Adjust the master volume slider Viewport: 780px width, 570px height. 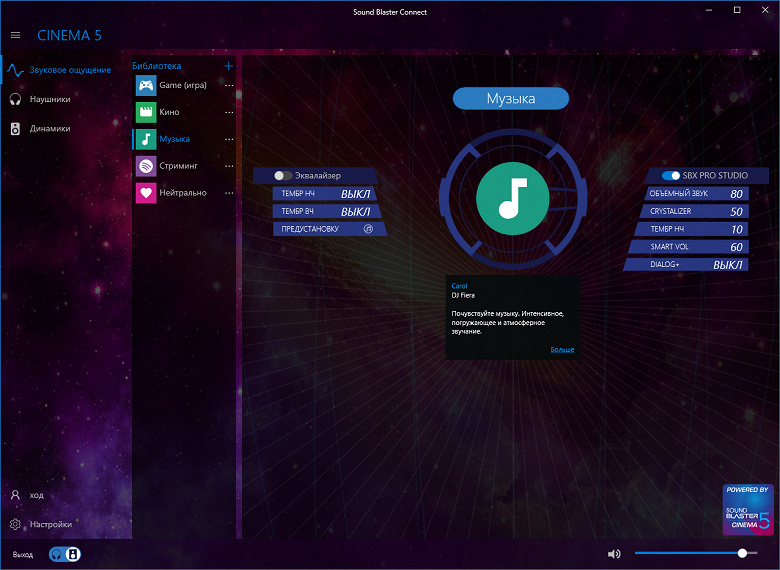click(696, 553)
